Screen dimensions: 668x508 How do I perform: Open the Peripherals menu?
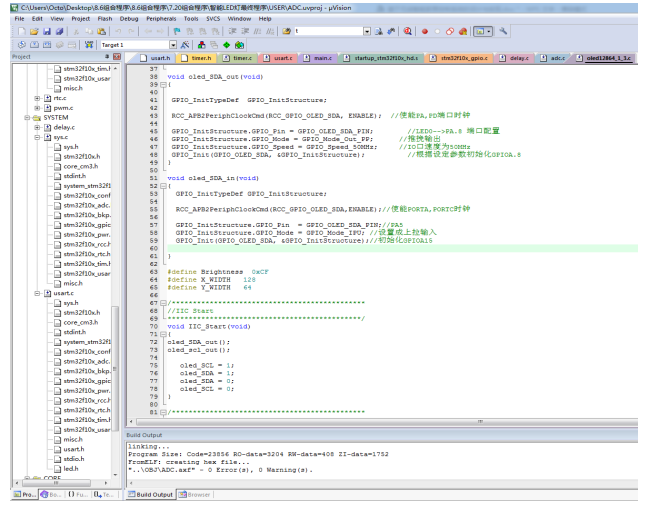click(x=161, y=19)
